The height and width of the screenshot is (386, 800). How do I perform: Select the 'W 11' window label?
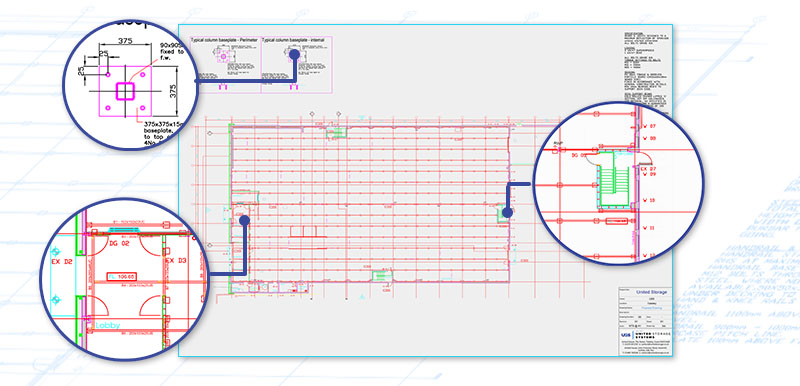[x=649, y=228]
